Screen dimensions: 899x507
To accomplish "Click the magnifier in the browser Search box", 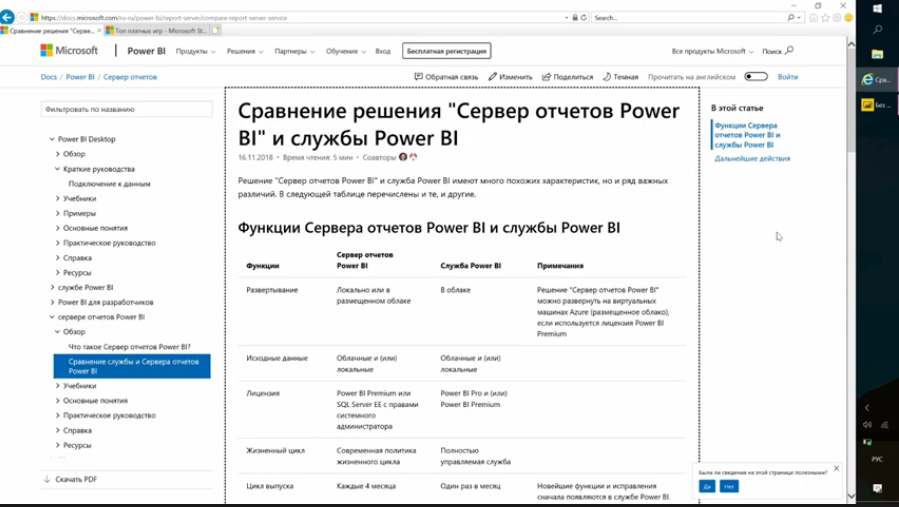I will pos(791,18).
